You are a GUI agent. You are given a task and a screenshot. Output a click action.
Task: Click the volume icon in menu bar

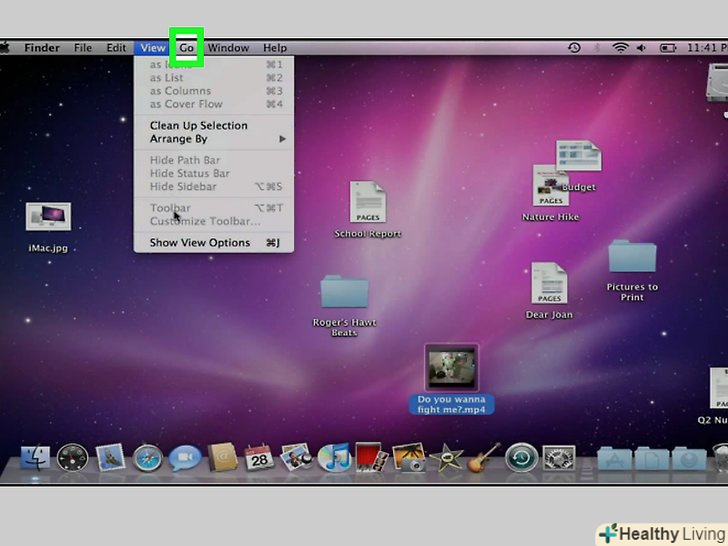tap(642, 48)
